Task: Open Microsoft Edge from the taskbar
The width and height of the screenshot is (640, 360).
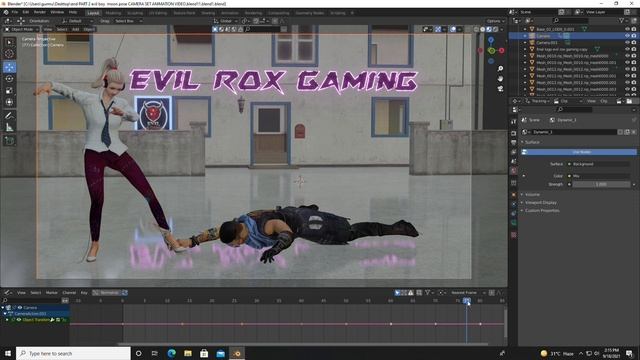Action: [x=171, y=353]
